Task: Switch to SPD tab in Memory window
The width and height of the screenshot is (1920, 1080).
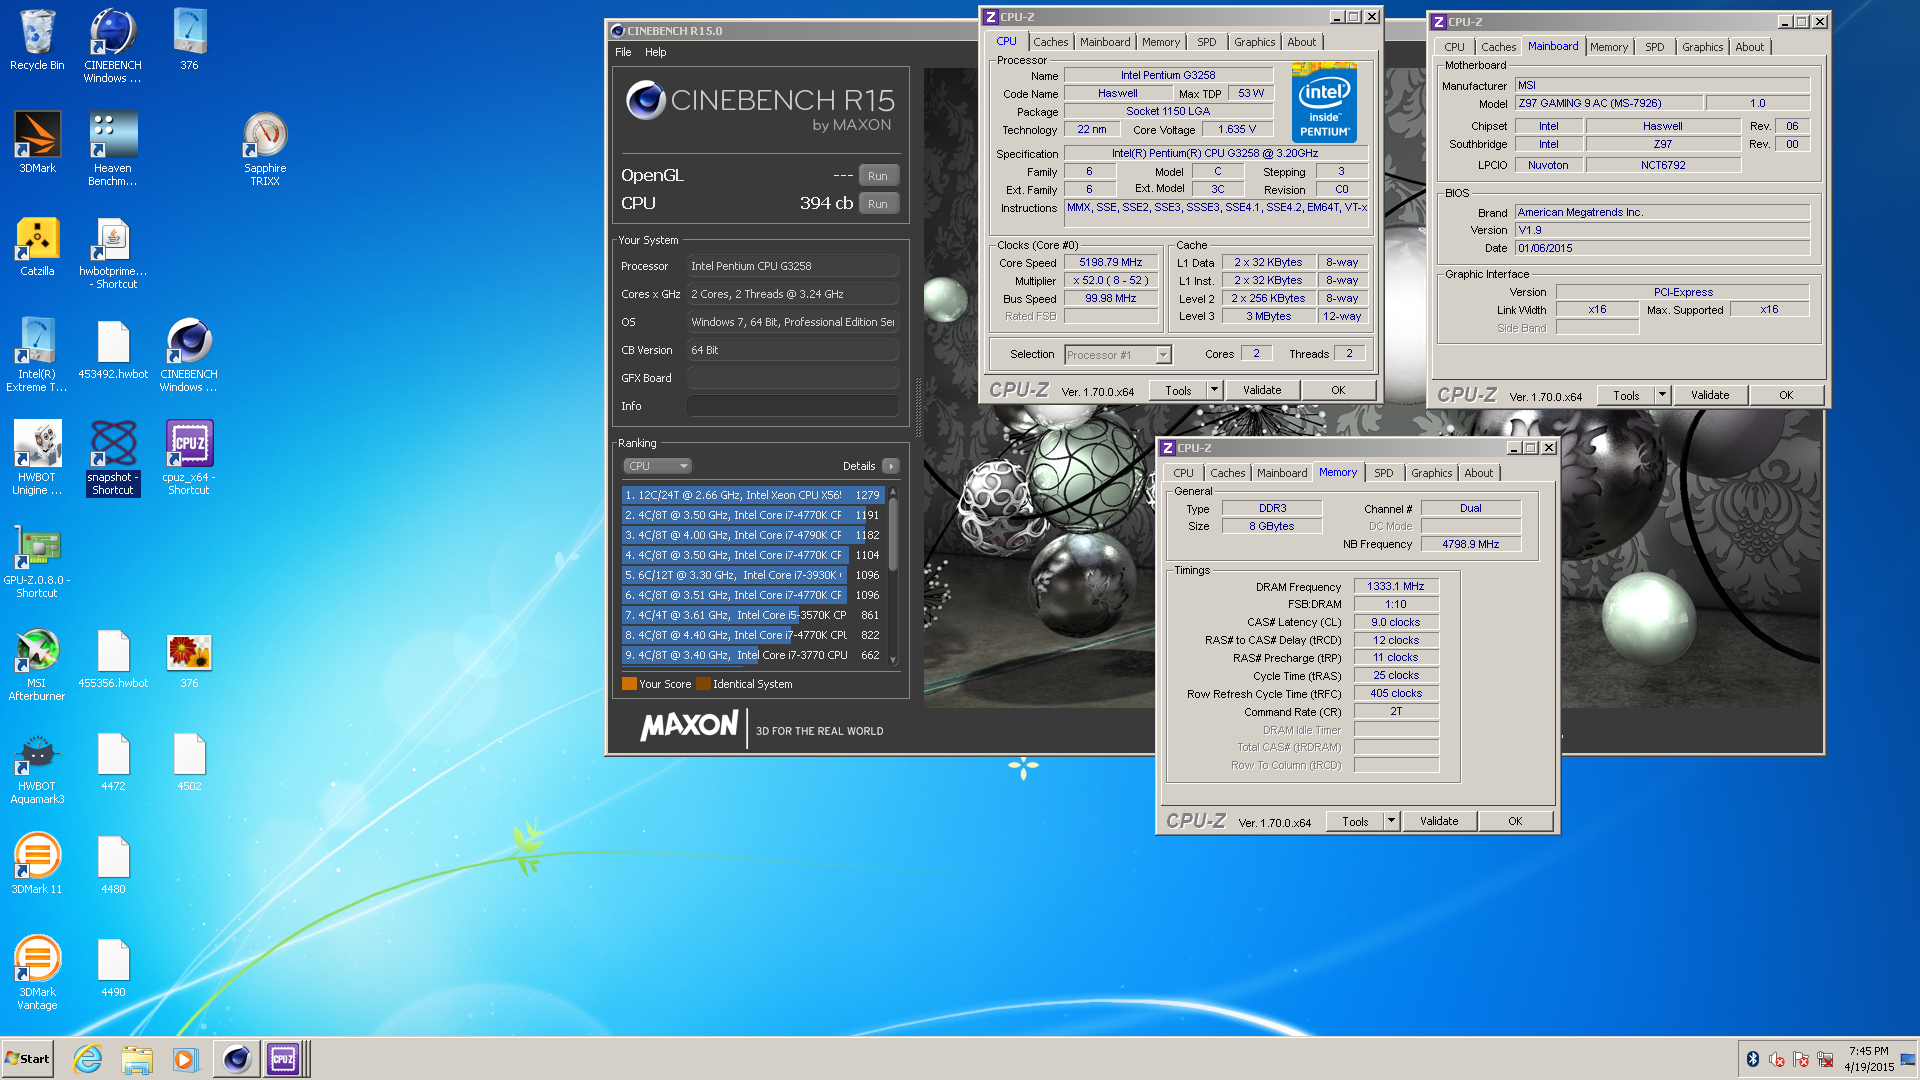Action: 1383,473
